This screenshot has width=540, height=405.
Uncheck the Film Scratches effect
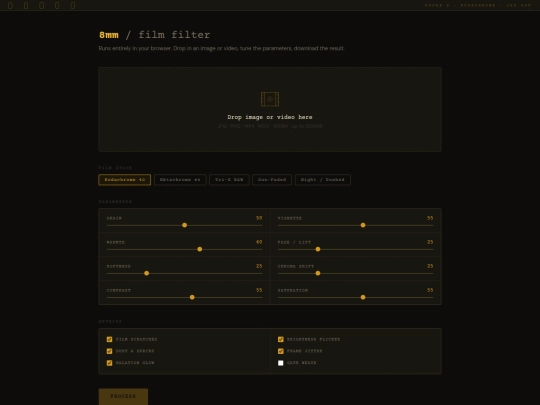point(110,340)
